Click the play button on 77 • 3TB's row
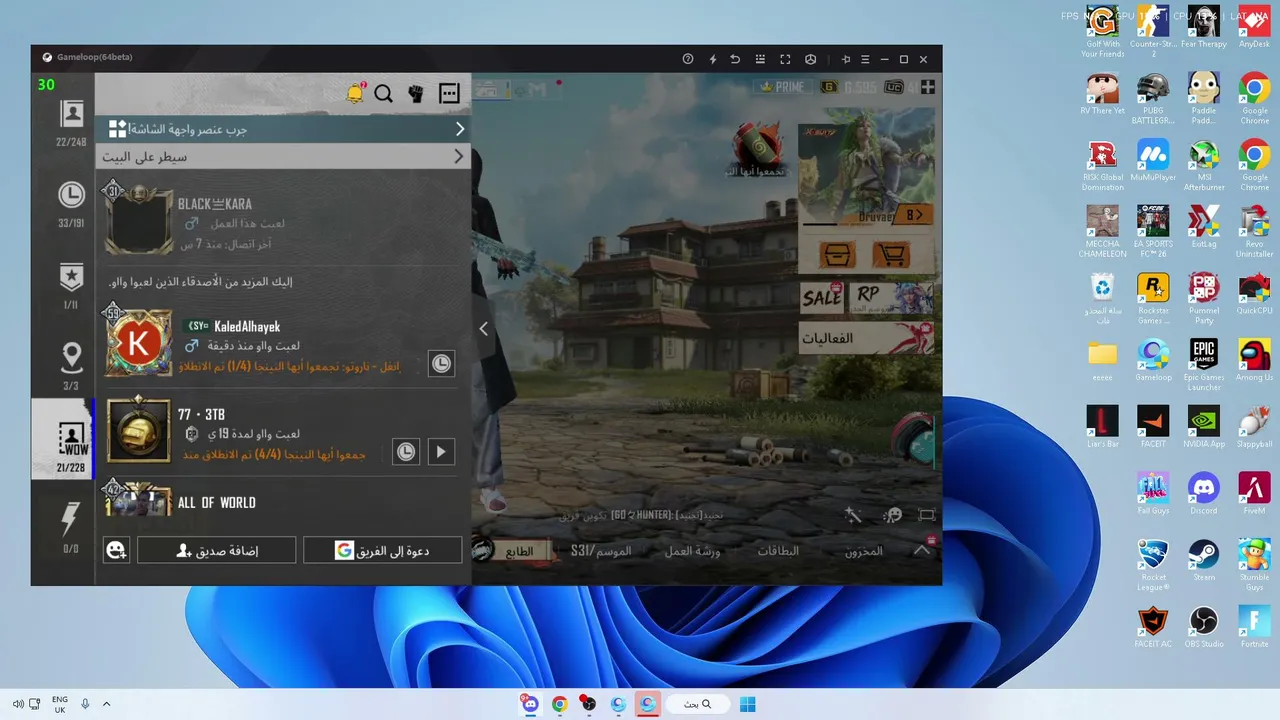1280x720 pixels. coord(441,452)
